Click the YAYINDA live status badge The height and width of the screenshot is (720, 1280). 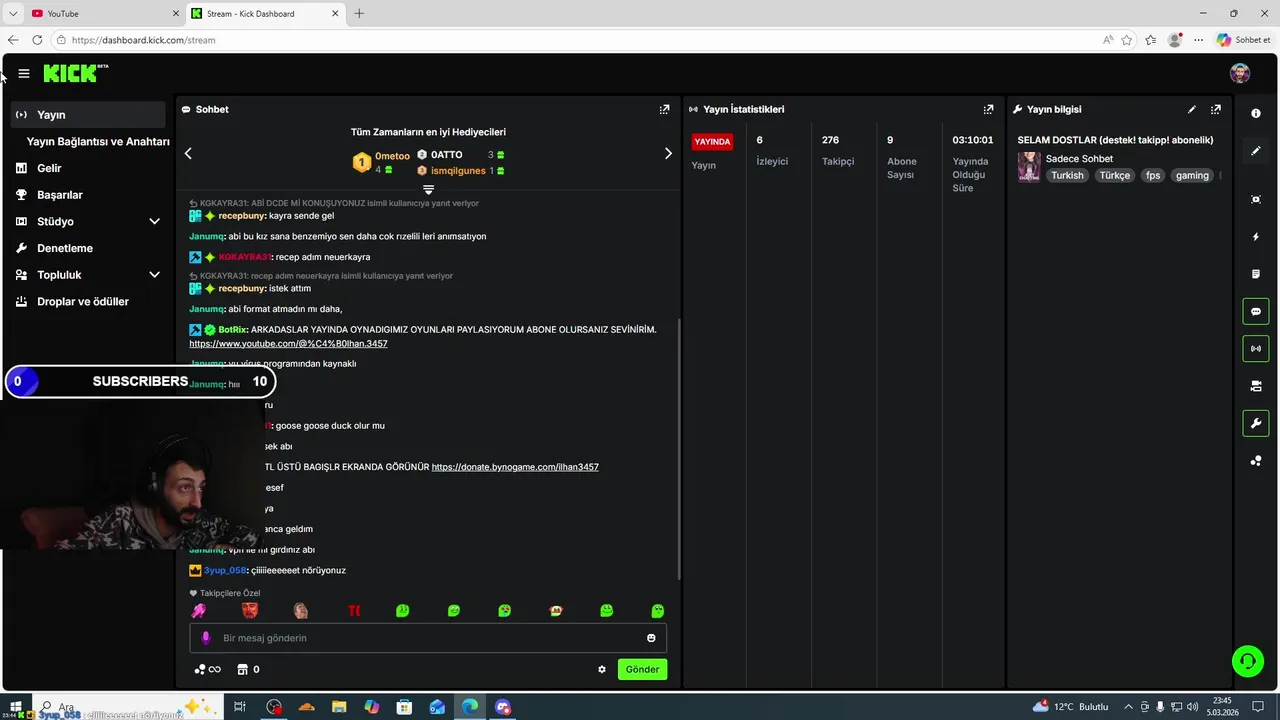click(x=712, y=141)
